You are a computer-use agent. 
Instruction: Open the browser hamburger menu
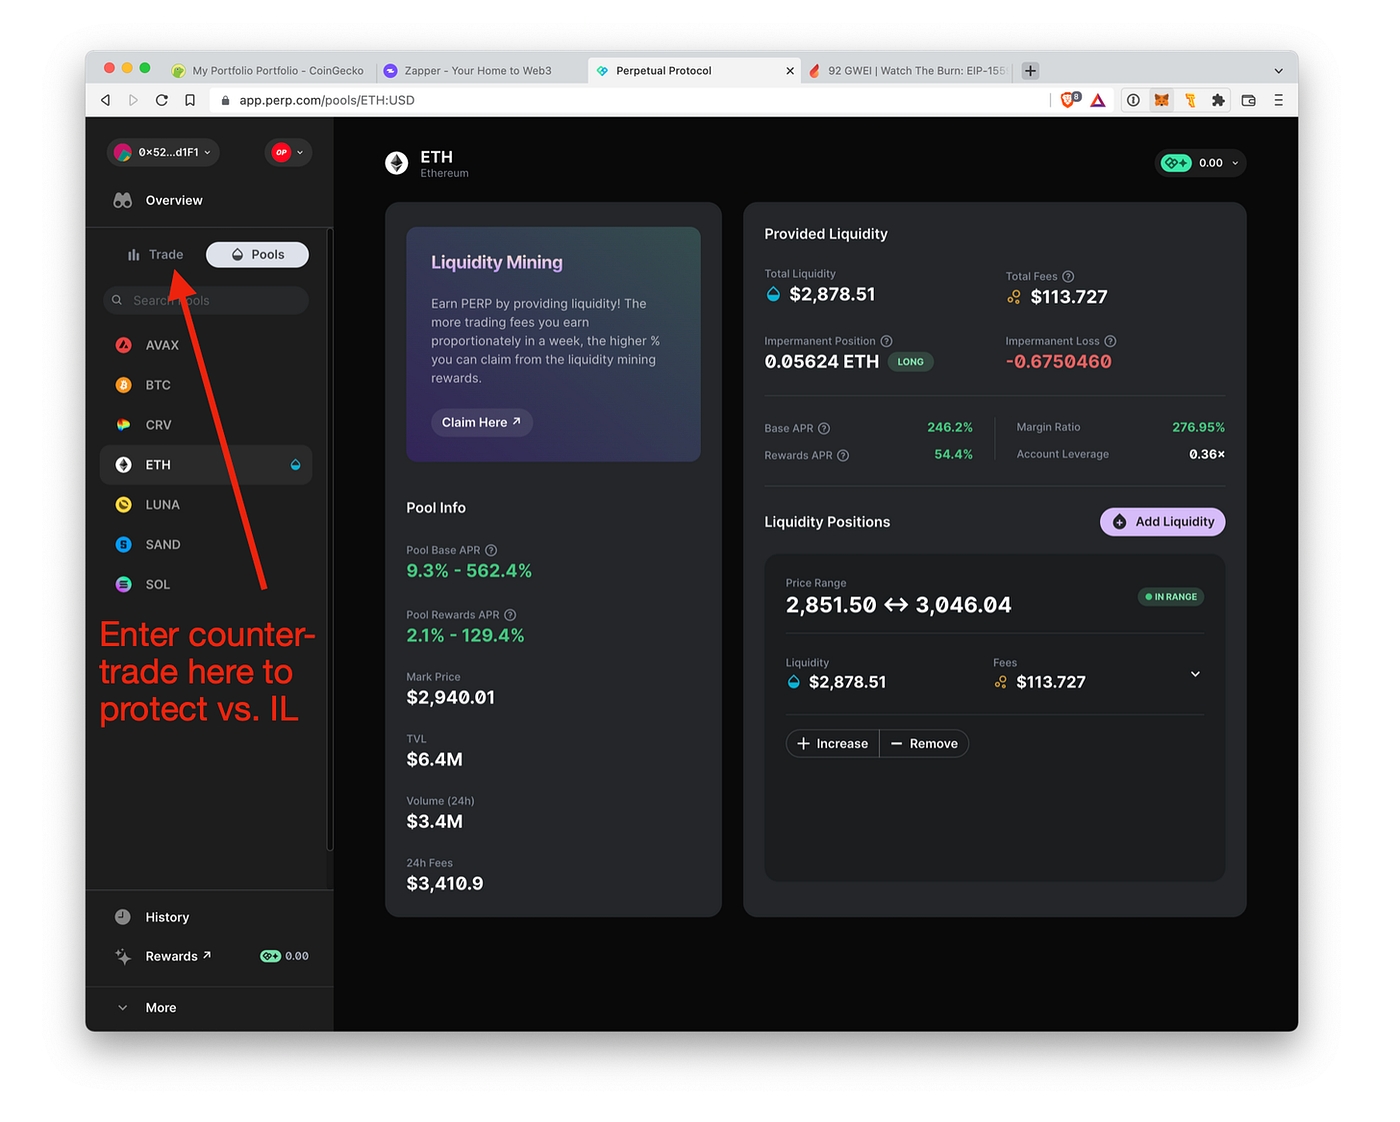tap(1278, 100)
